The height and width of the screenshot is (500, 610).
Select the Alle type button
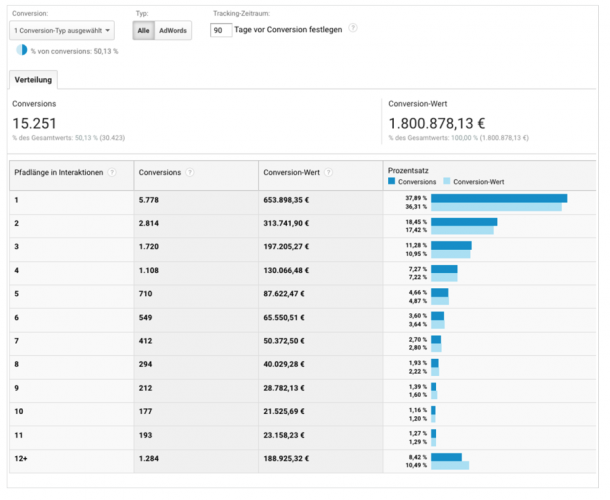pyautogui.click(x=144, y=30)
